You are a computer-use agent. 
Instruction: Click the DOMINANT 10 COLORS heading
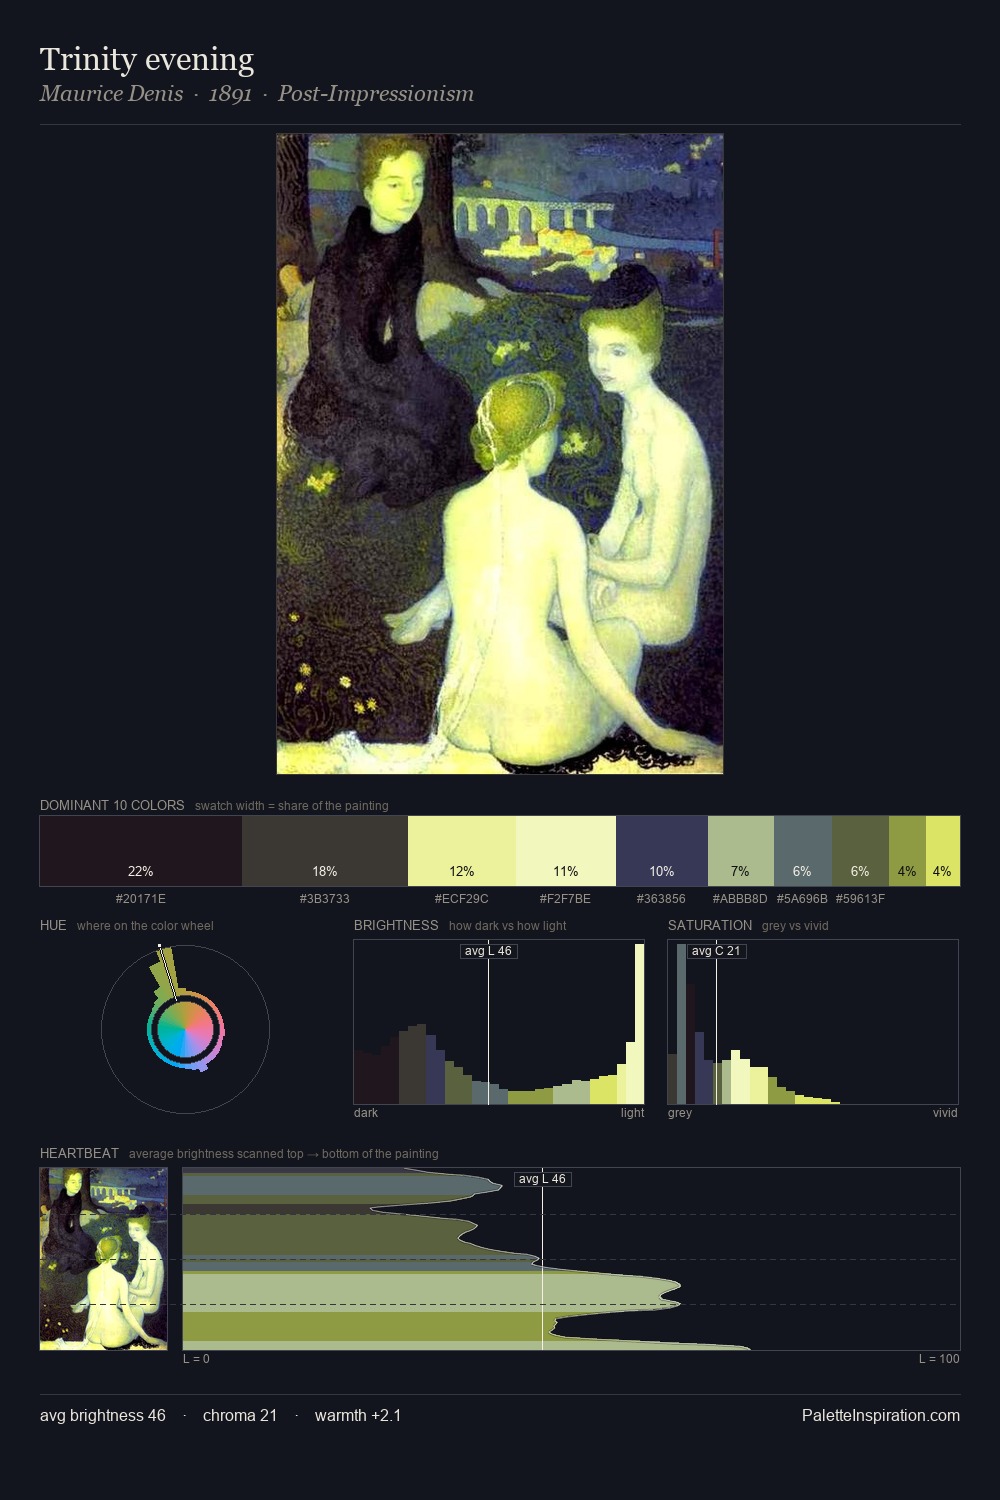click(x=112, y=805)
